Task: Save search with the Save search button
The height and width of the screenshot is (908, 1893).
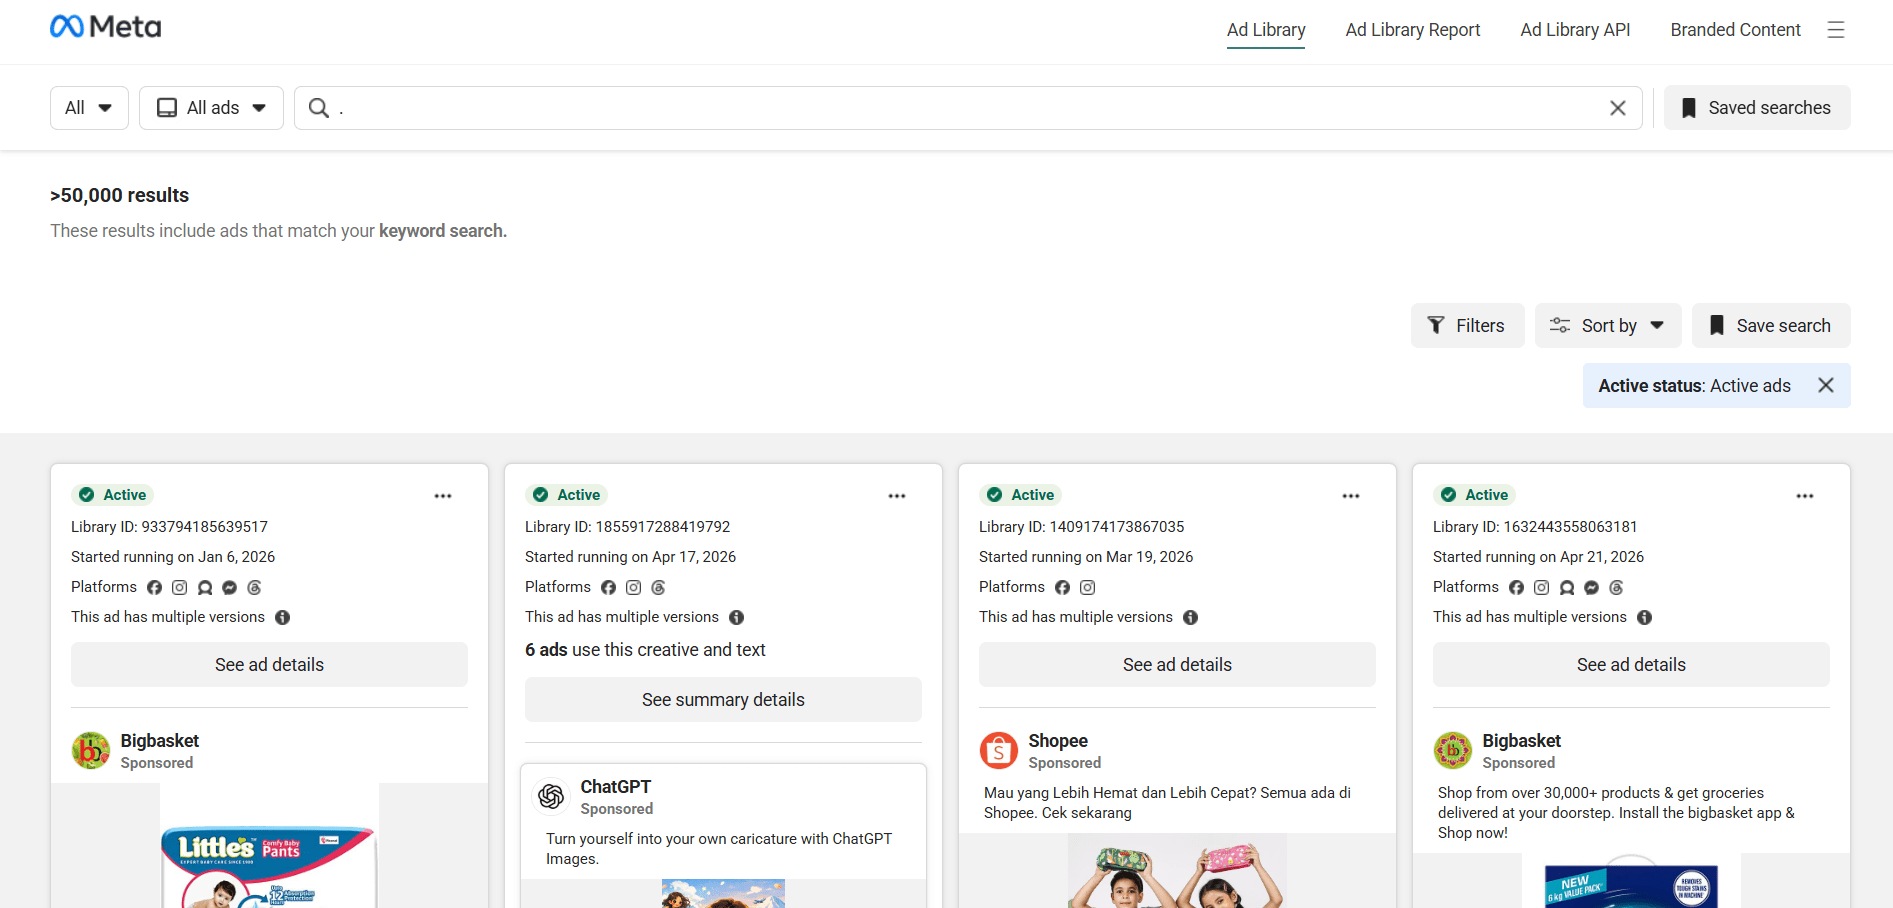Action: click(x=1771, y=326)
